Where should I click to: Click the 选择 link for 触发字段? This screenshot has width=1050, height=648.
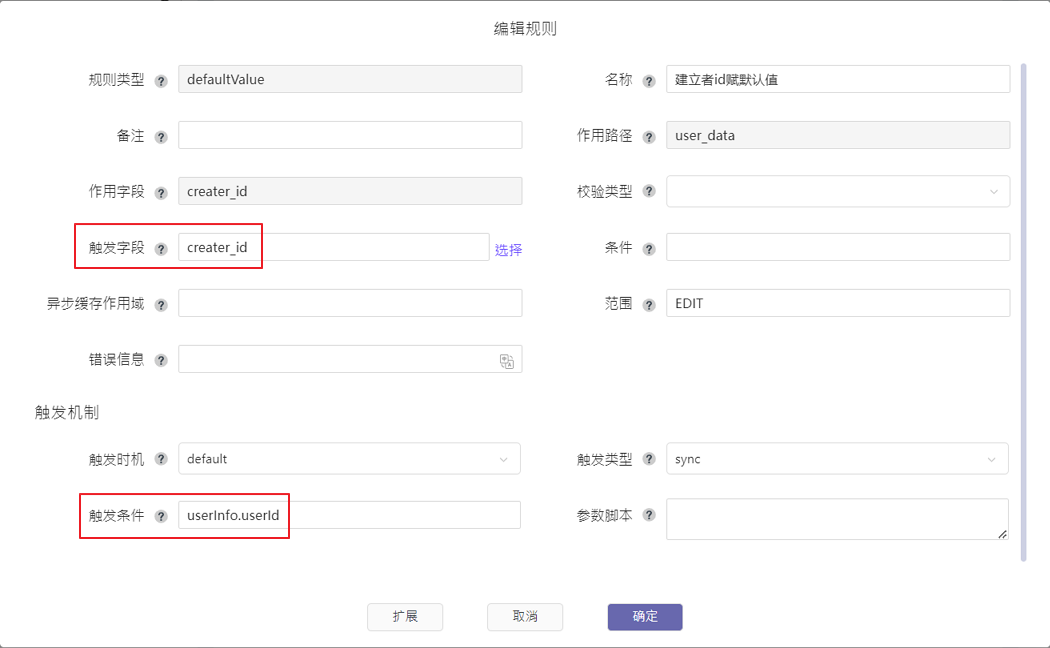point(508,249)
